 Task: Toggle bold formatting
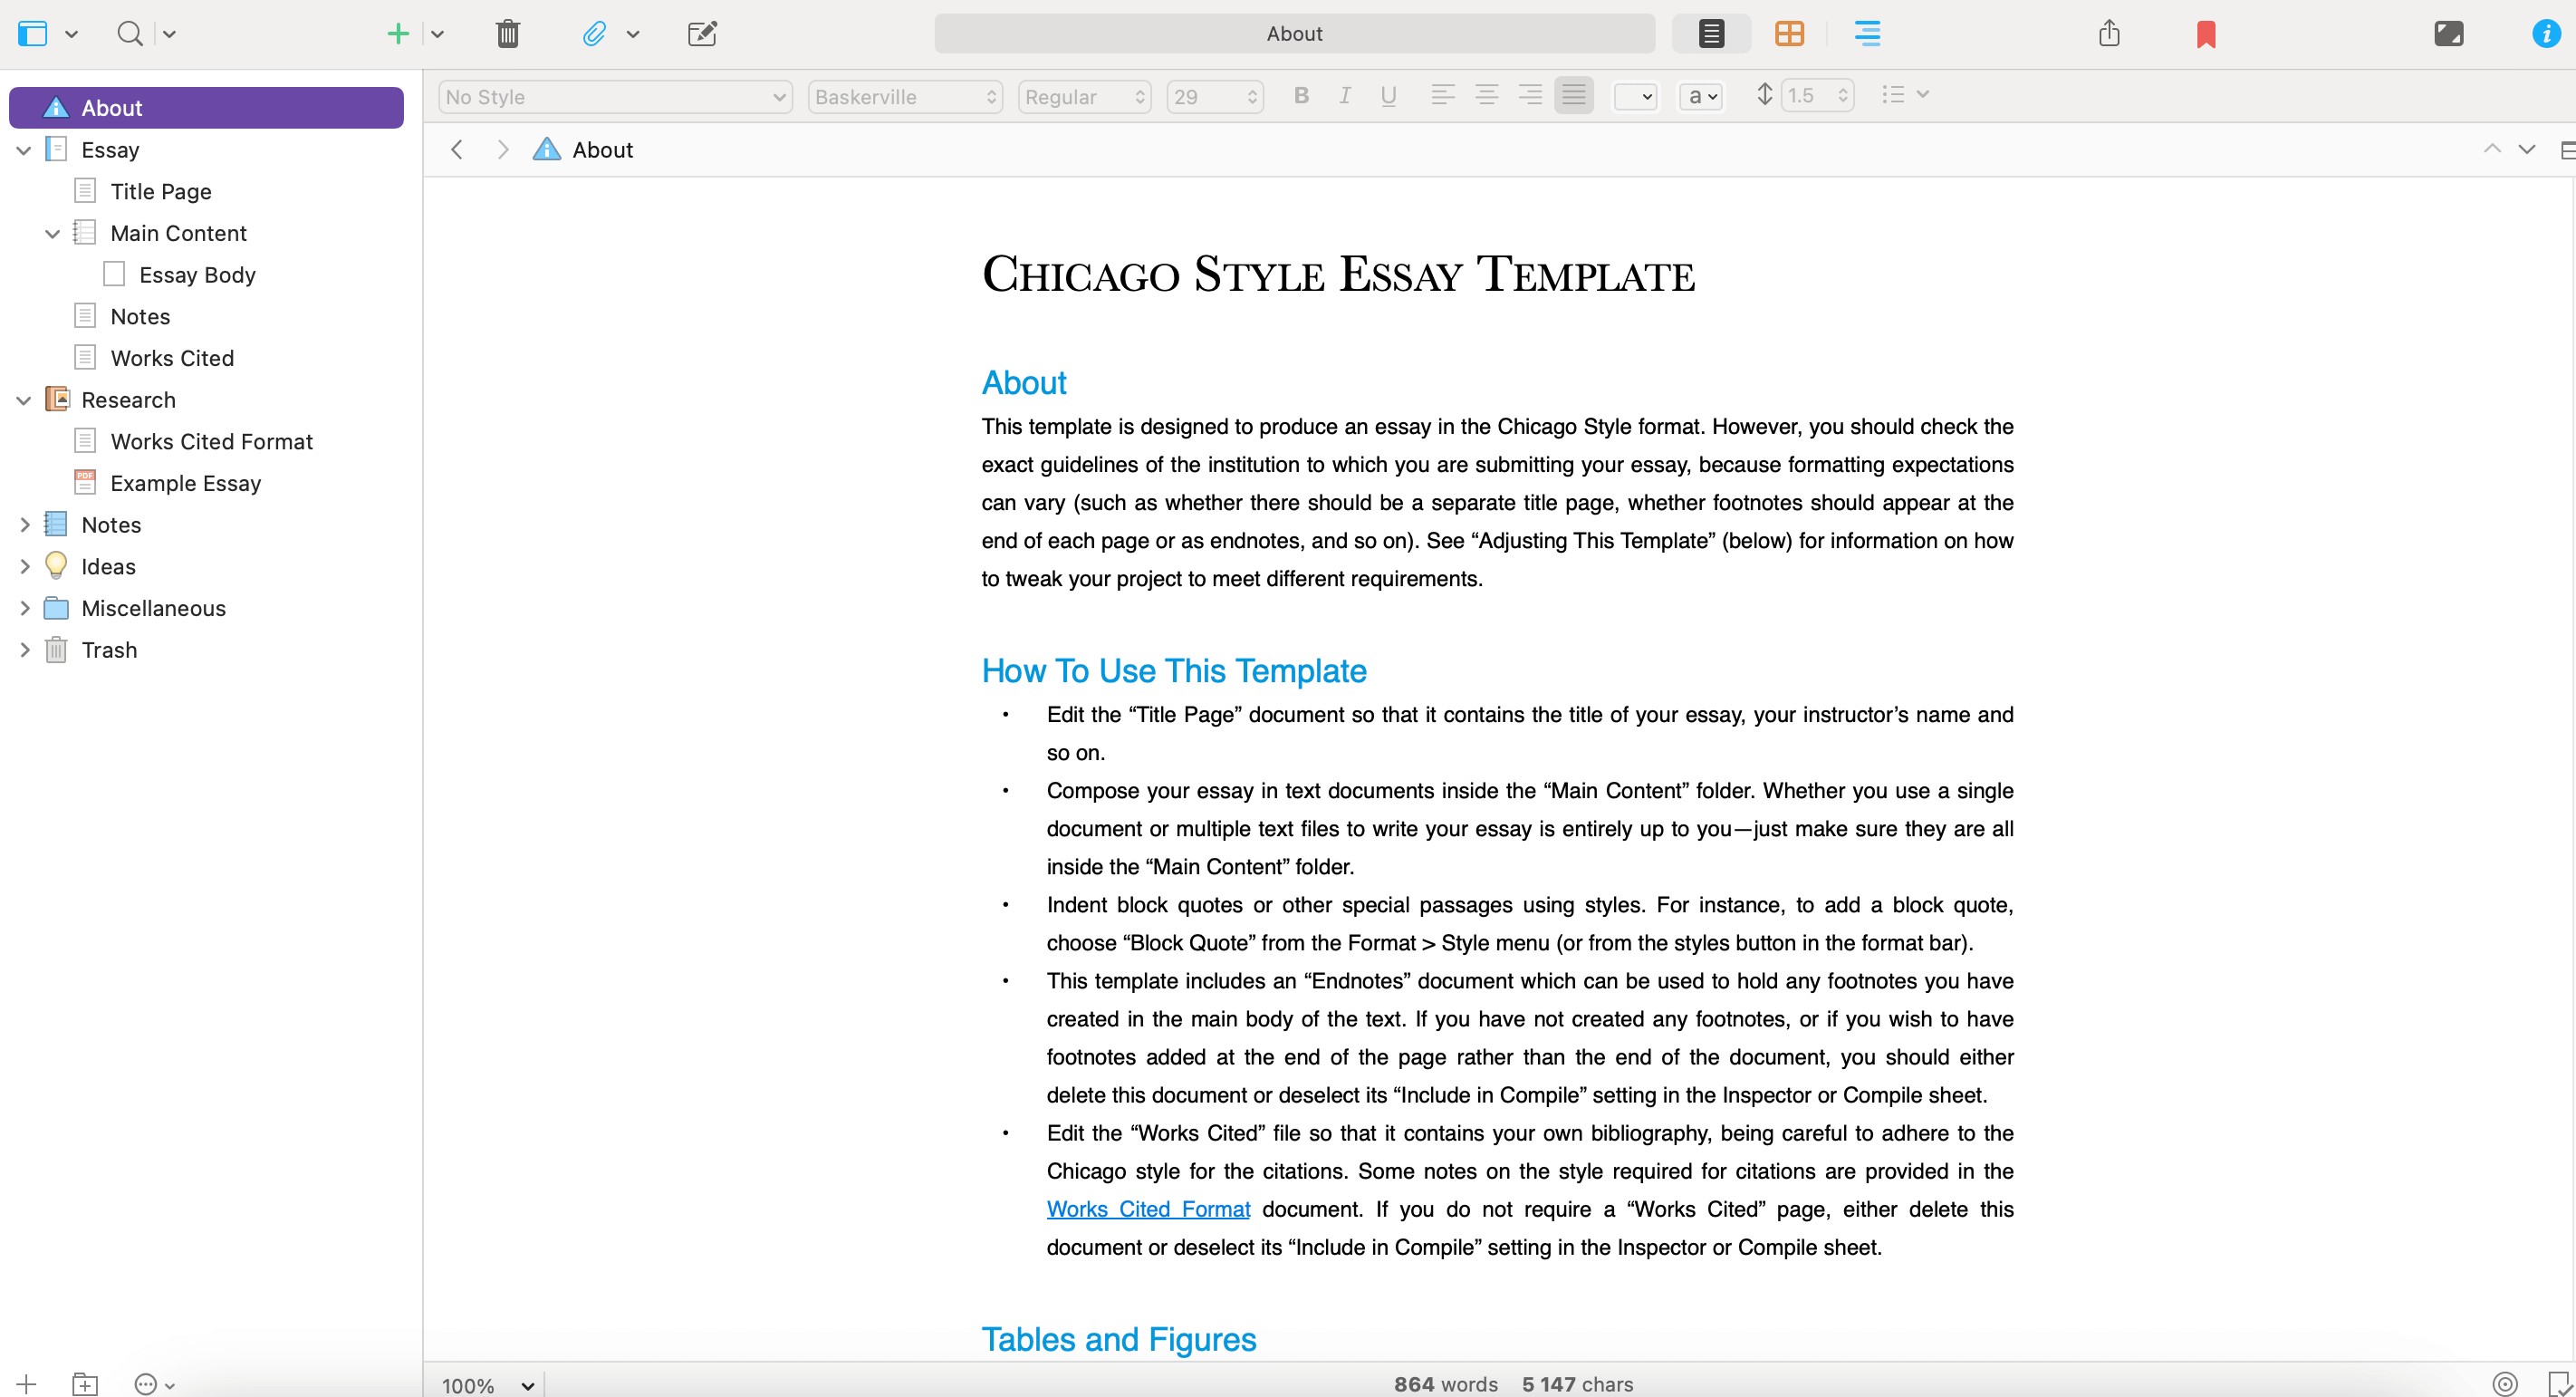coord(1301,96)
